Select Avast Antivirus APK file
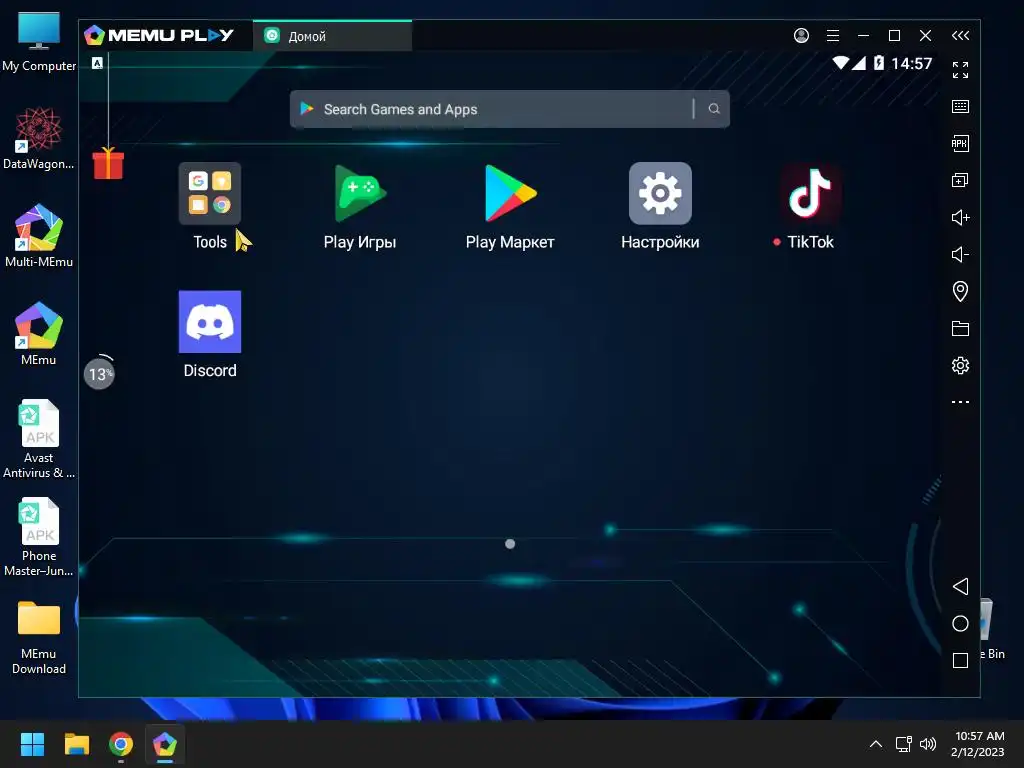The width and height of the screenshot is (1024, 768). point(39,439)
